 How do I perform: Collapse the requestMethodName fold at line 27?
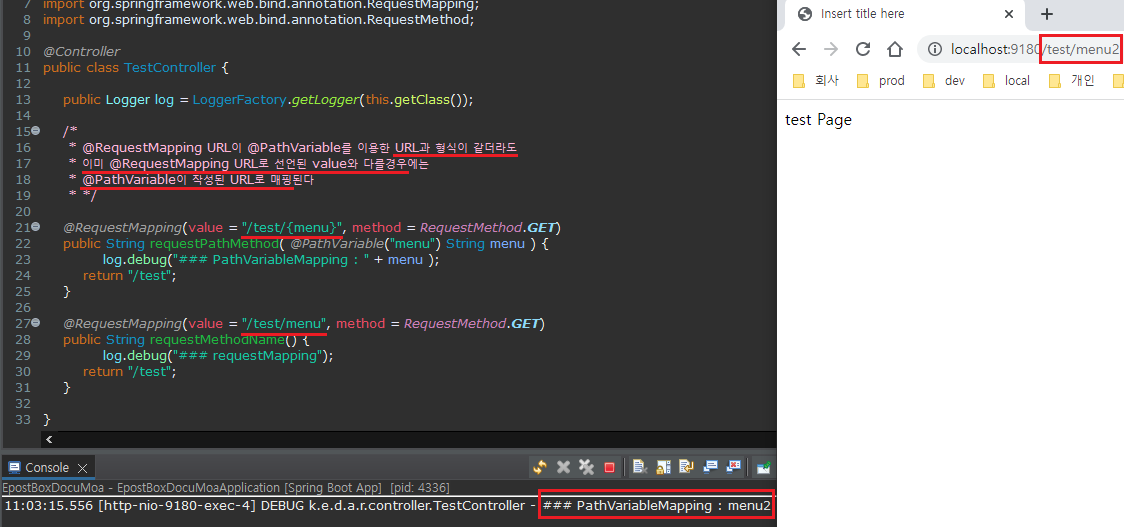point(35,323)
